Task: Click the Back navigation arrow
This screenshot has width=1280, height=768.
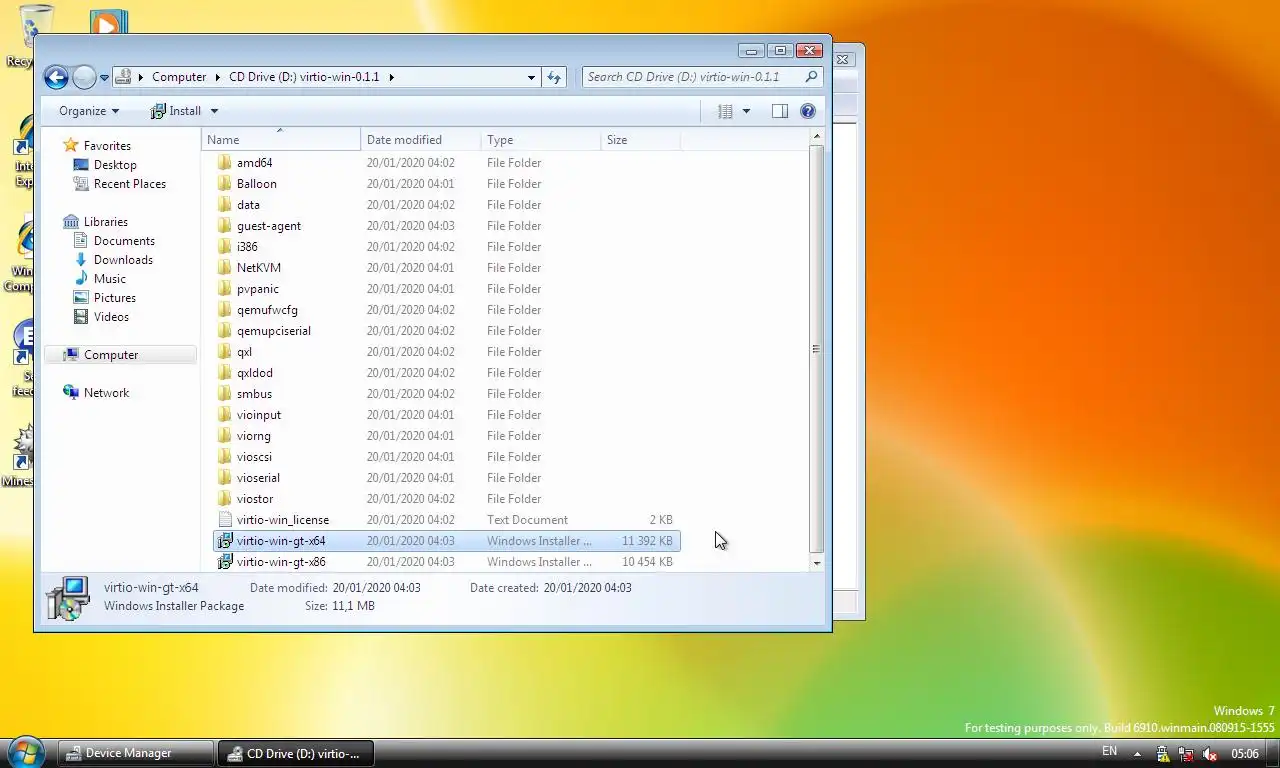Action: (56, 77)
